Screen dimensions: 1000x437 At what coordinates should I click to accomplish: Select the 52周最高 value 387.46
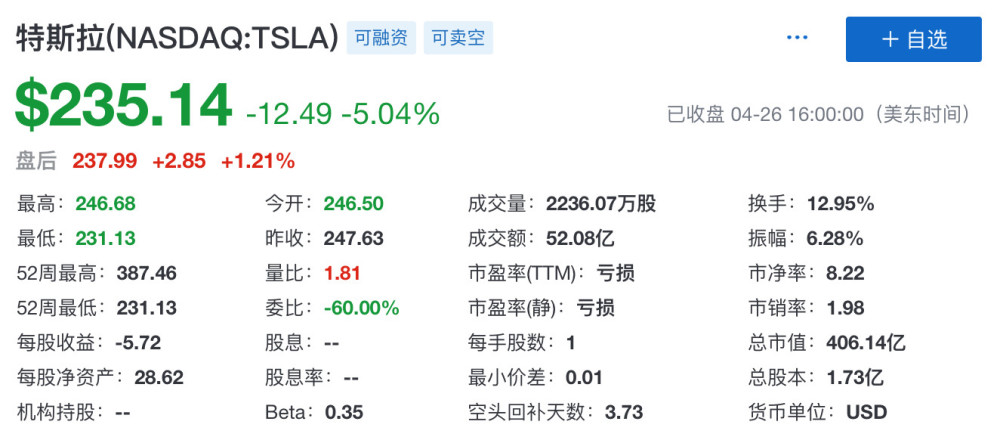coord(146,273)
